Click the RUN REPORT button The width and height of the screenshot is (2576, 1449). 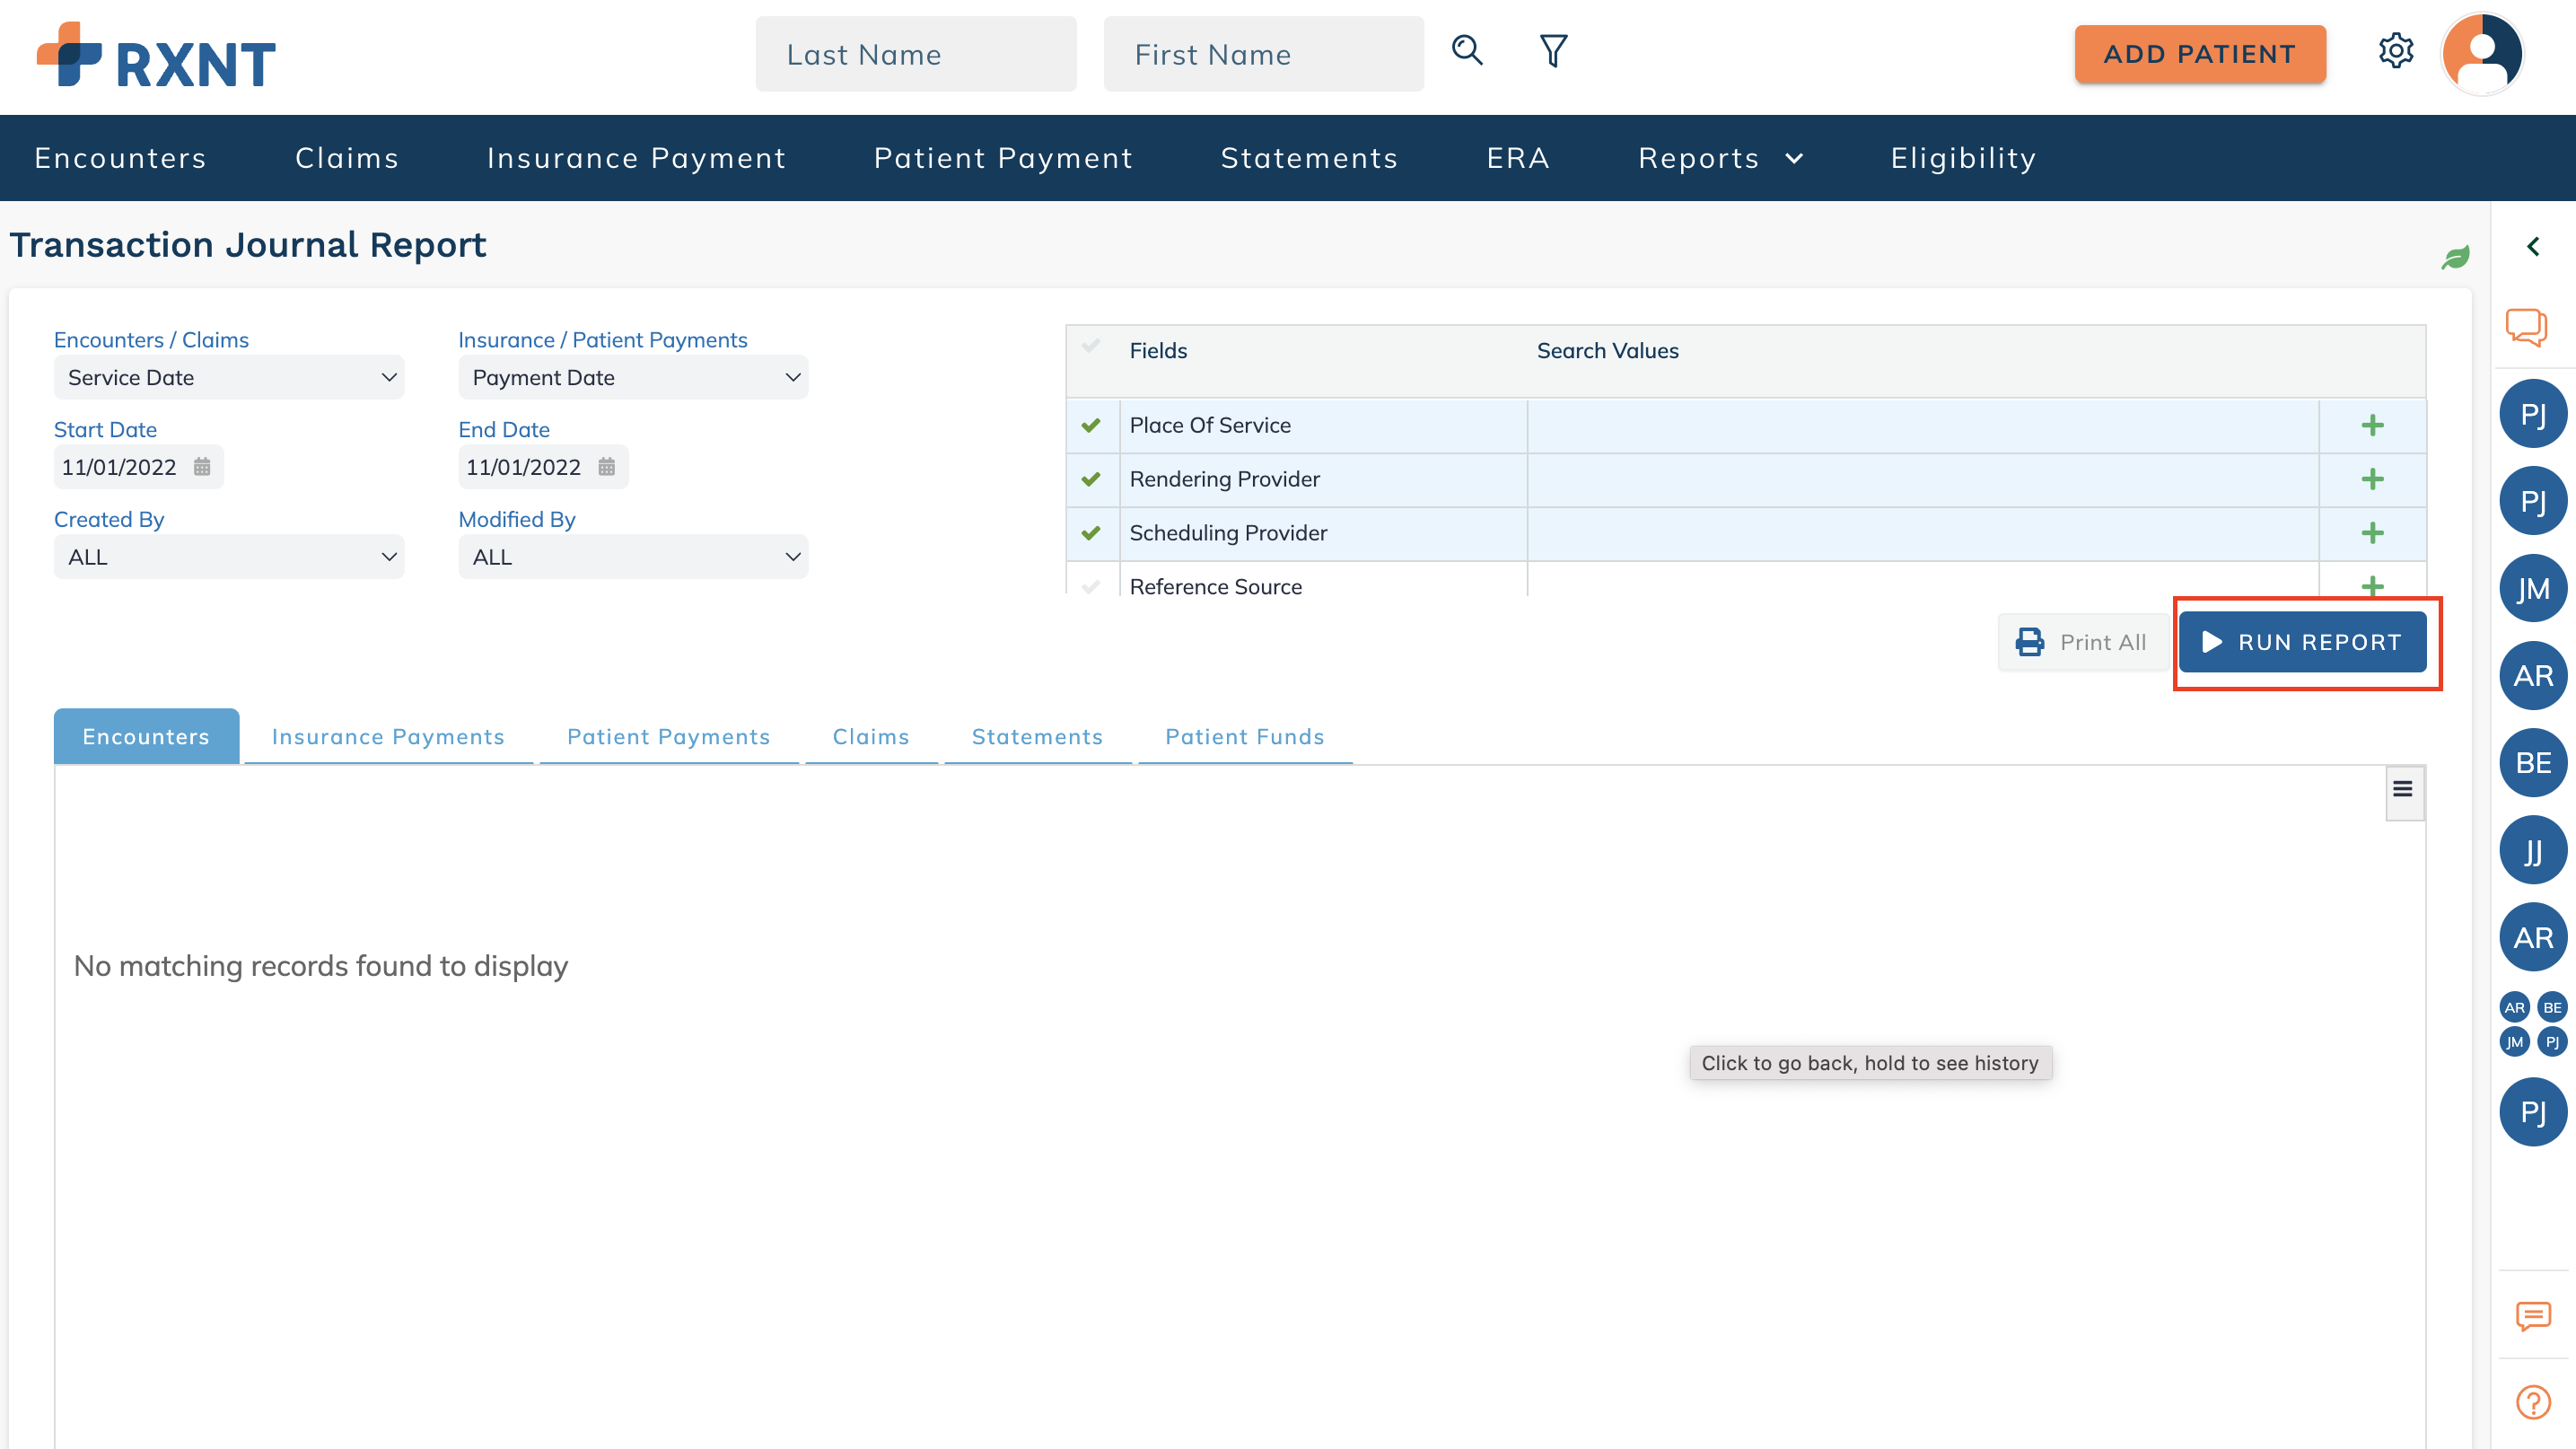pos(2303,642)
